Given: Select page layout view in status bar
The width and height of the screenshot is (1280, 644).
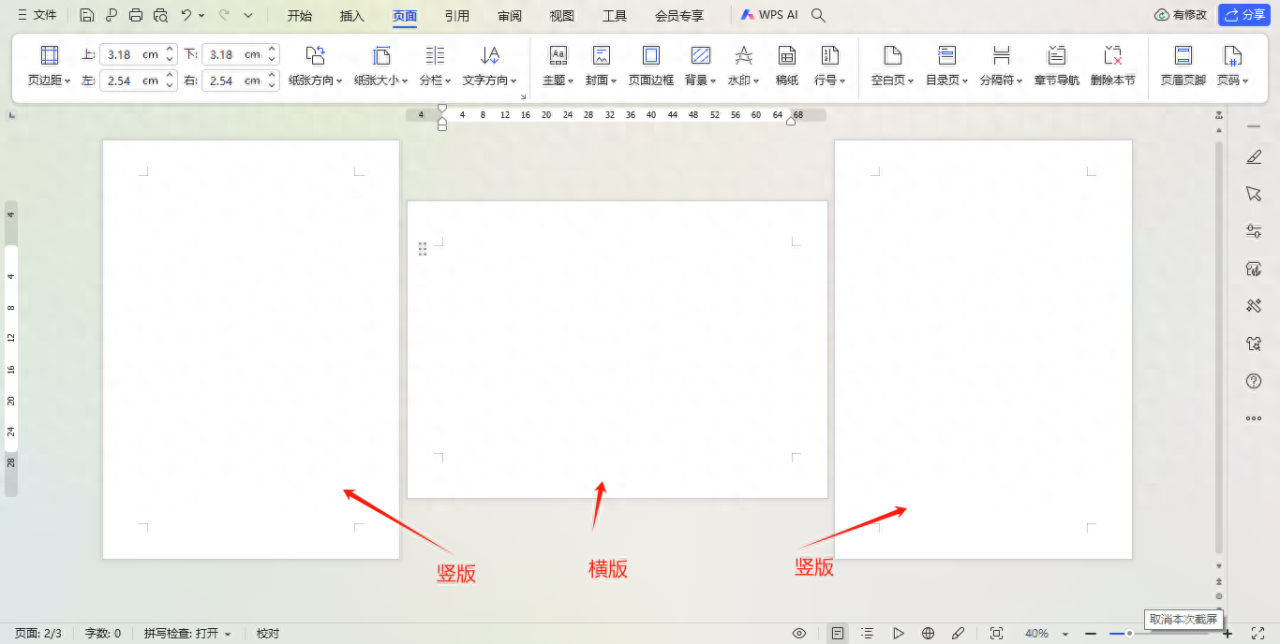Looking at the screenshot, I should pos(838,633).
